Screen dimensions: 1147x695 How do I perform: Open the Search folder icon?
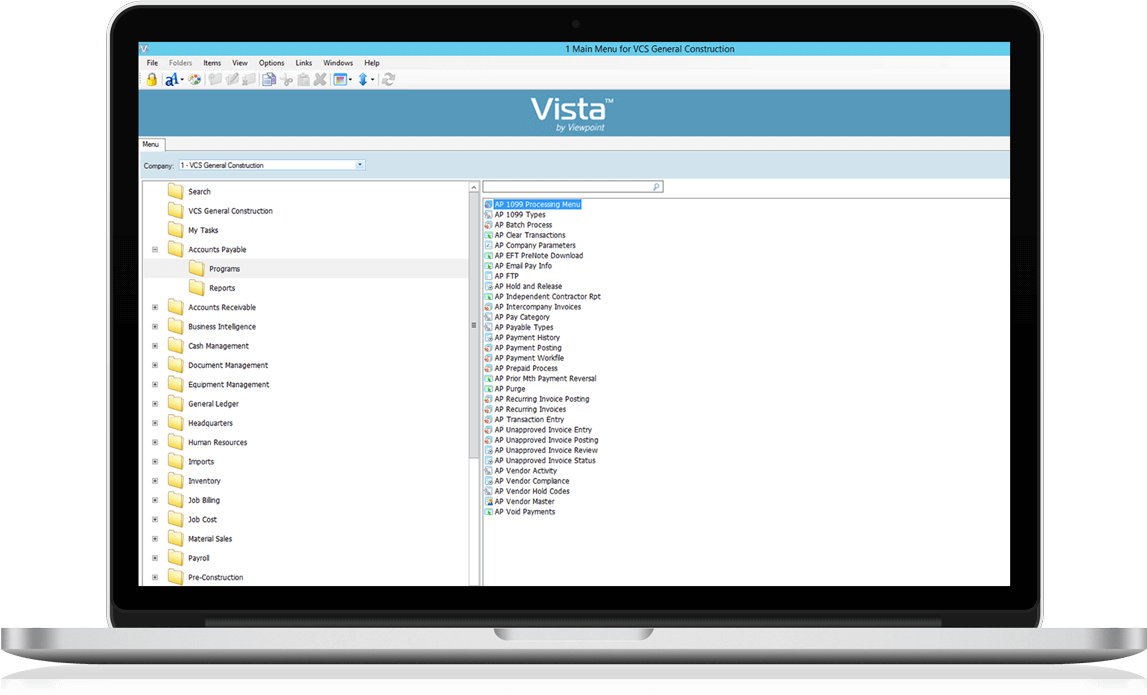pos(176,191)
